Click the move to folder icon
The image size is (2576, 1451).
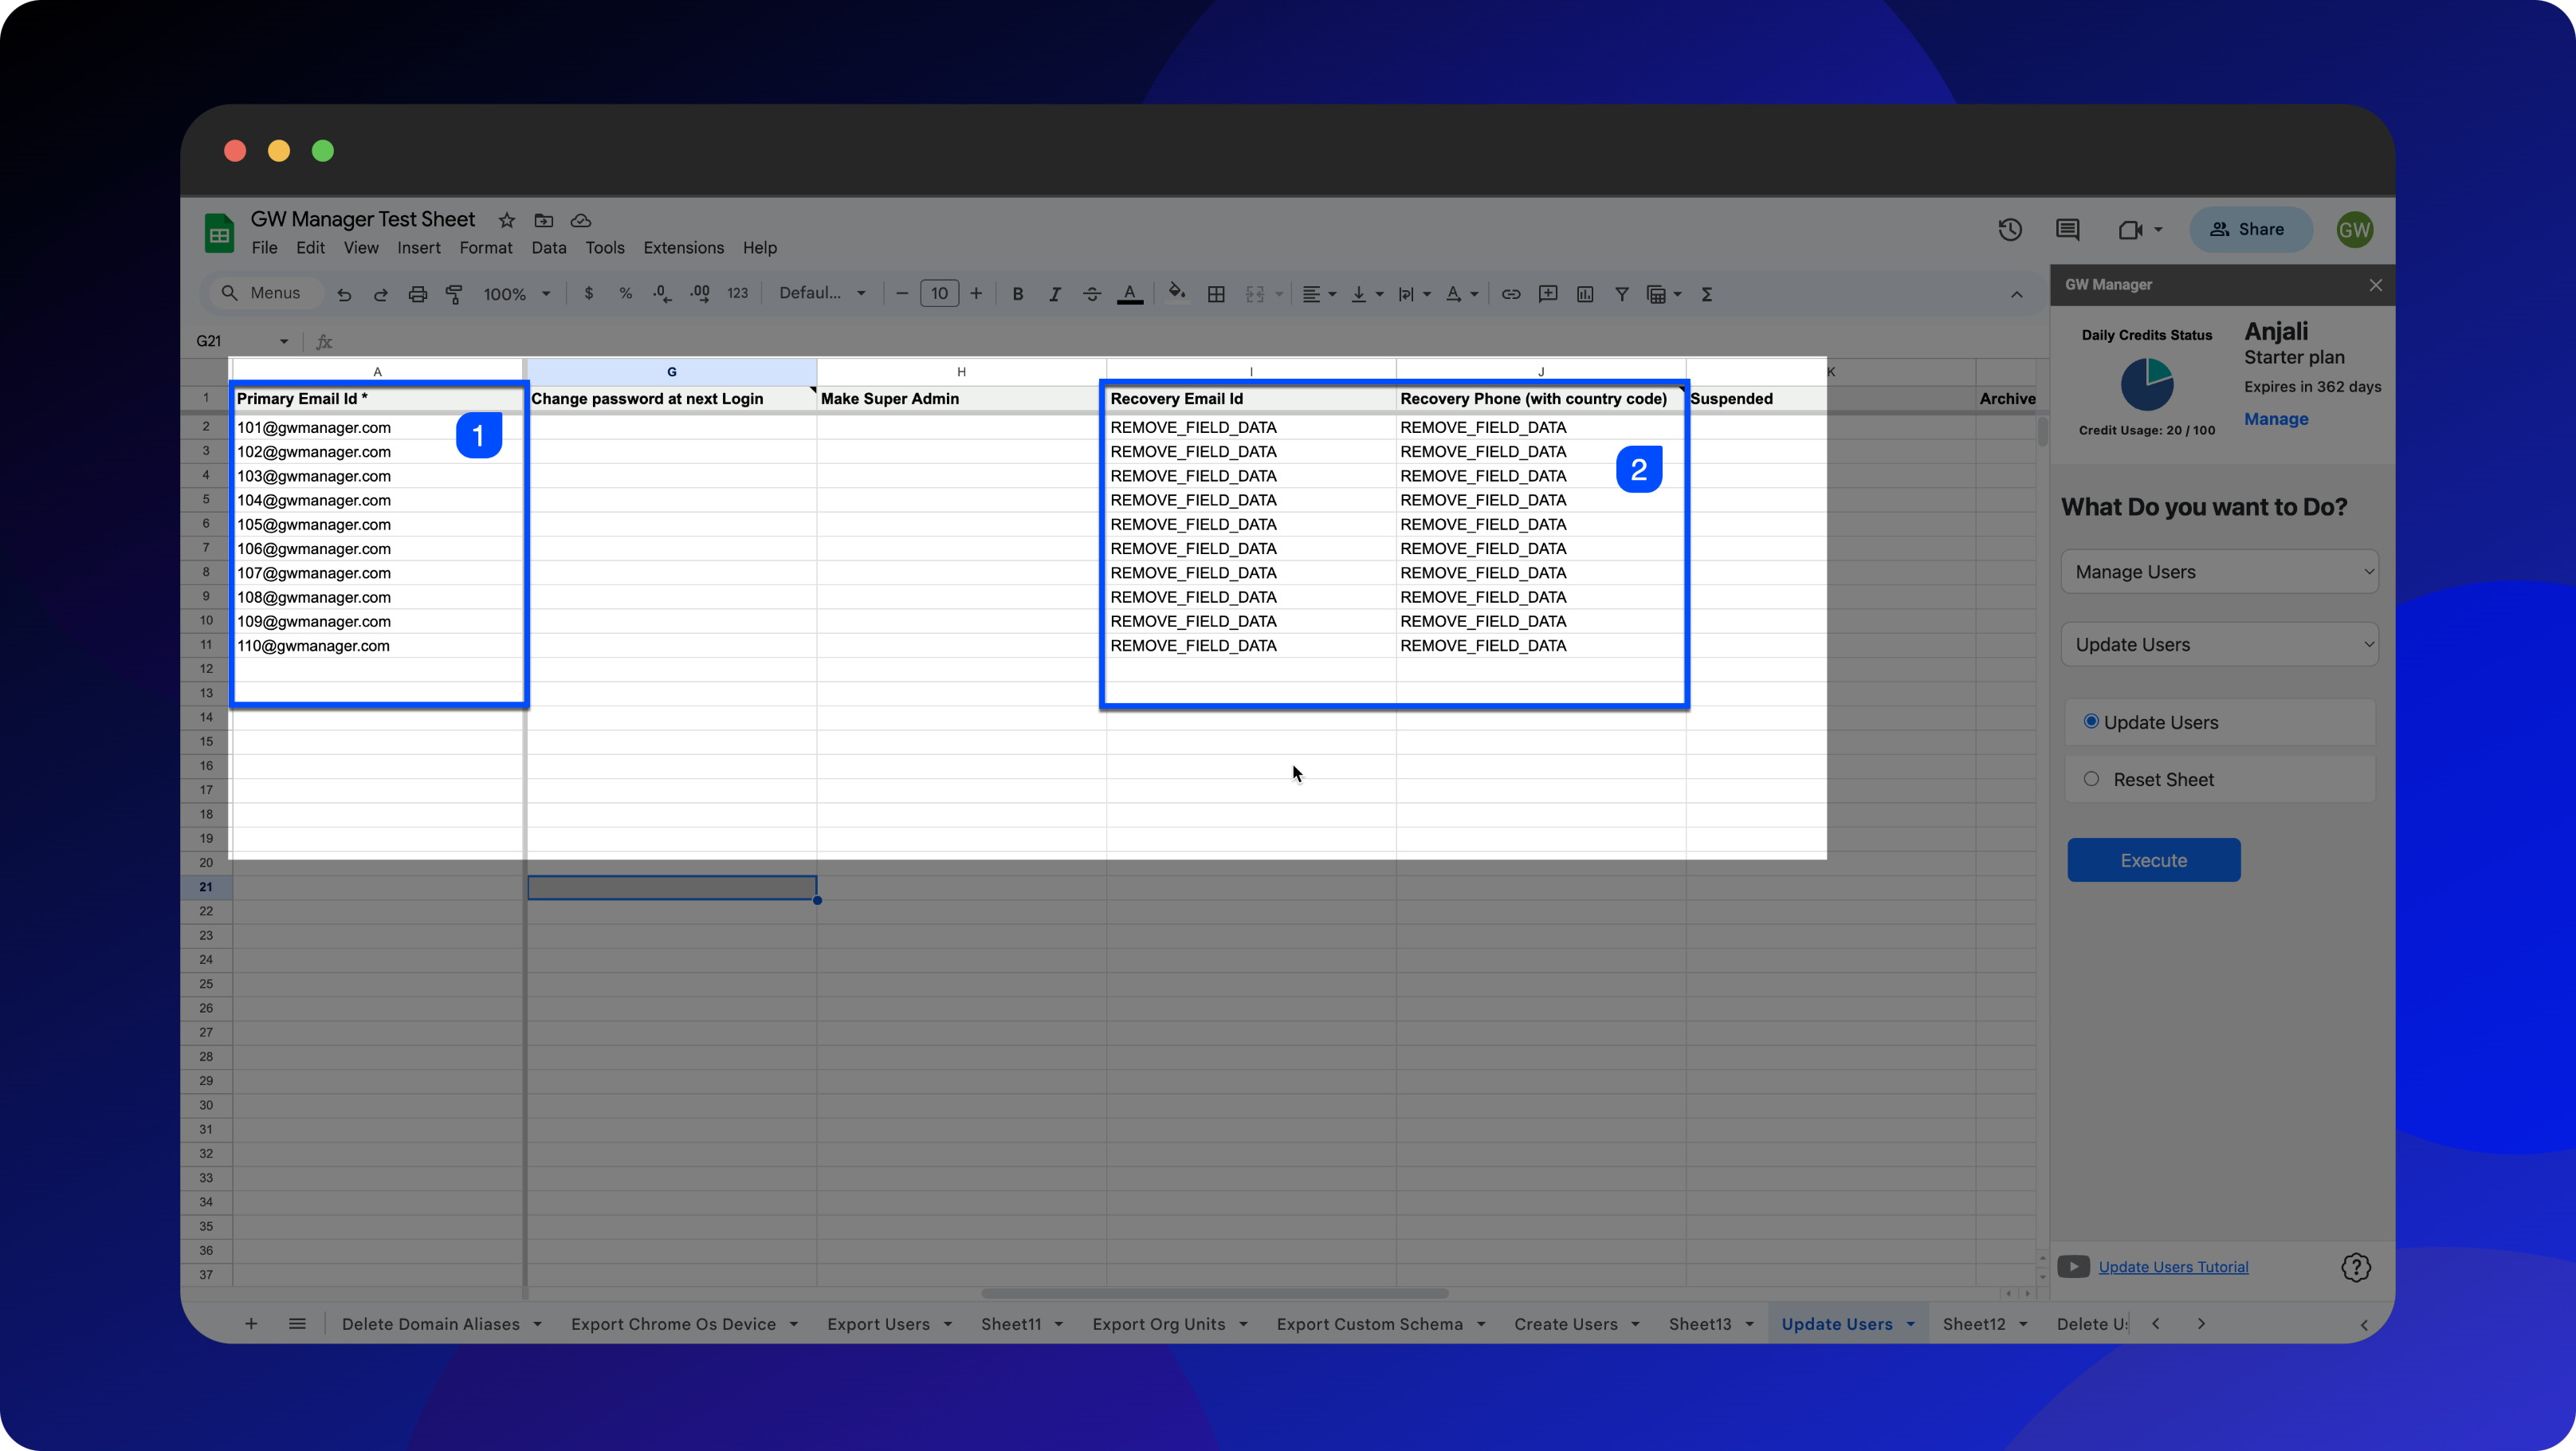(x=544, y=220)
